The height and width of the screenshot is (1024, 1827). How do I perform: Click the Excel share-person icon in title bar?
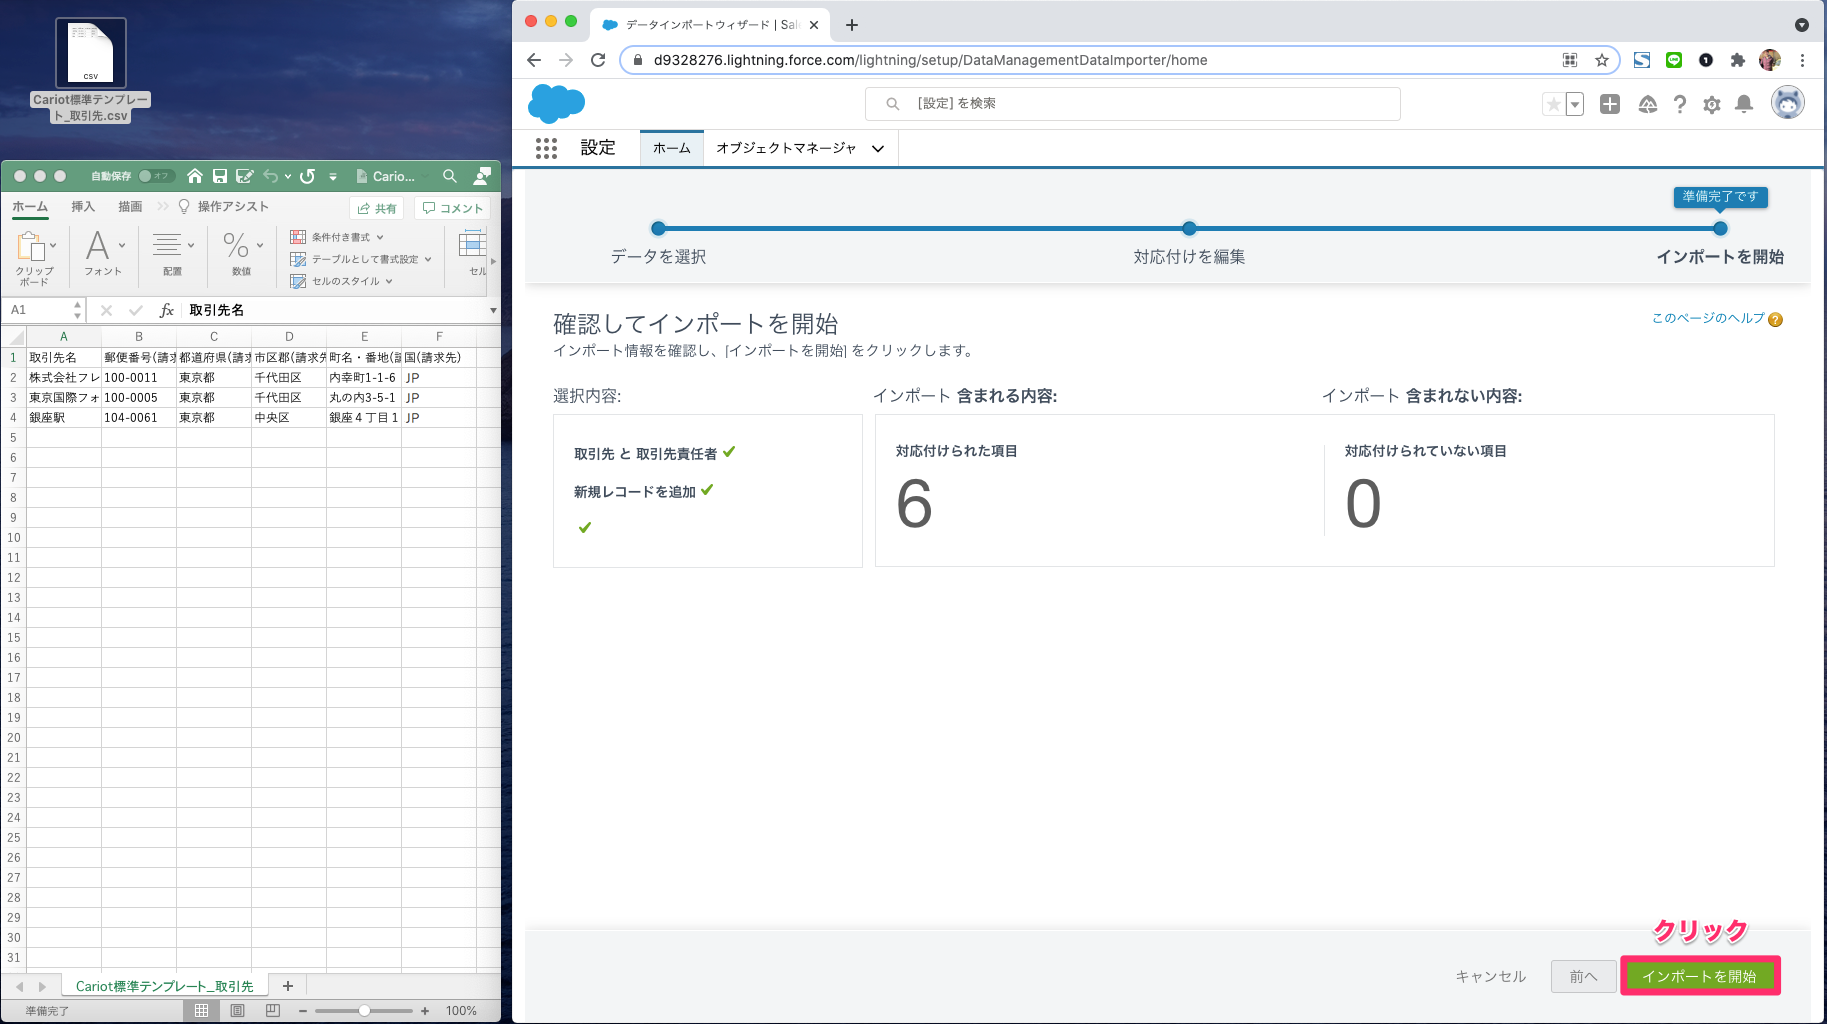click(x=482, y=176)
